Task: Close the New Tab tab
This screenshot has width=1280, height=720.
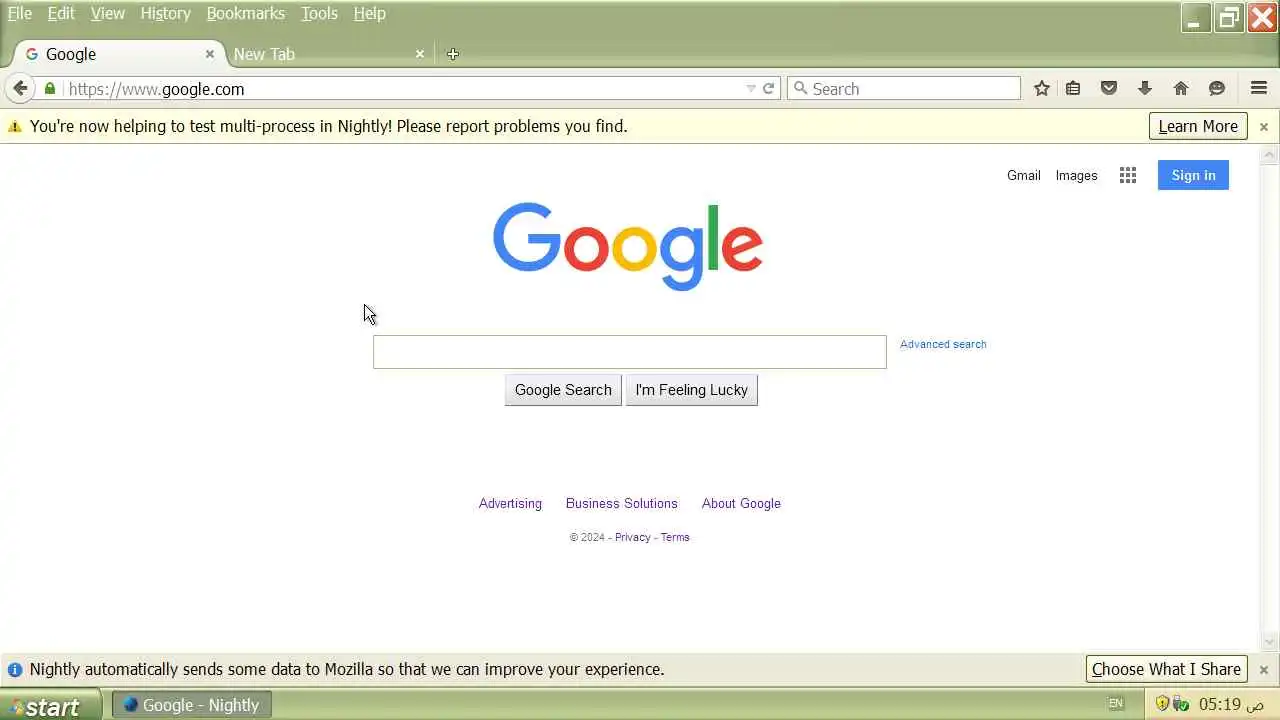Action: tap(420, 54)
